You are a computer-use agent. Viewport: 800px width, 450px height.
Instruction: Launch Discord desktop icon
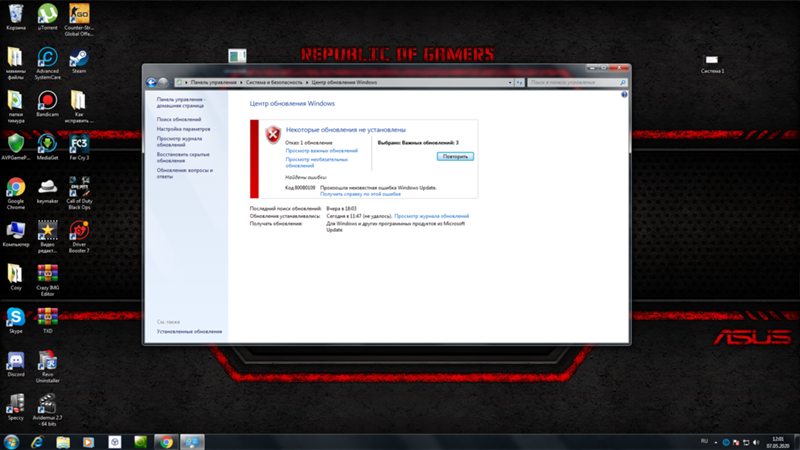click(x=16, y=364)
